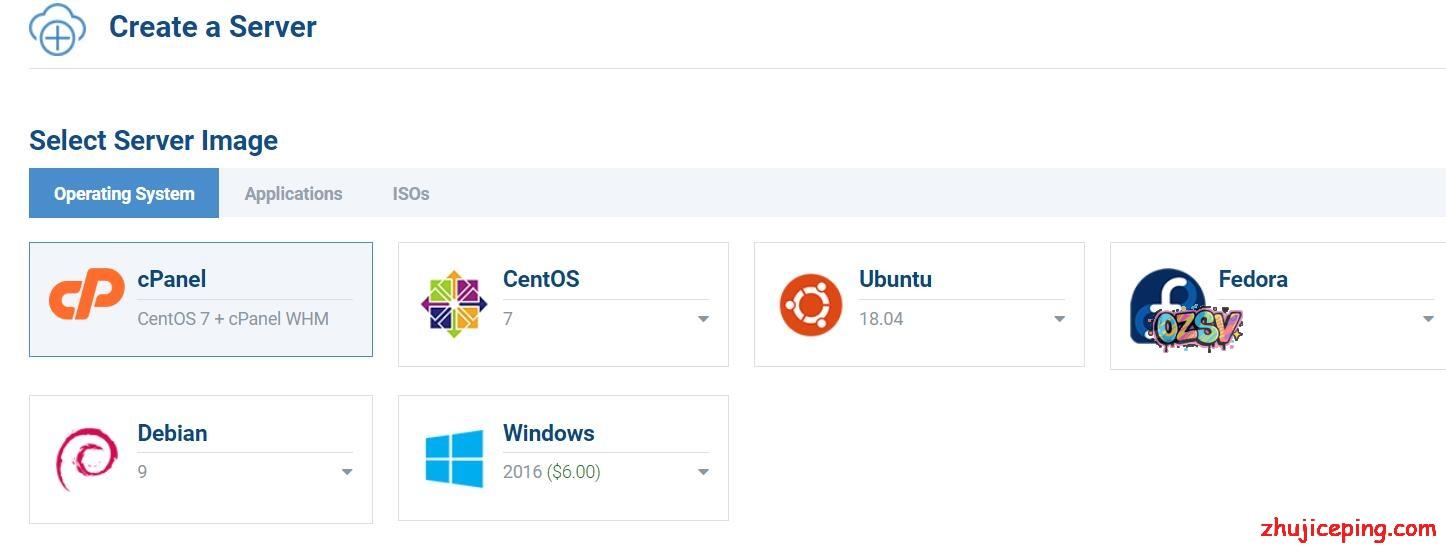Open the ISOs tab
This screenshot has height=553, width=1446.
coord(411,194)
